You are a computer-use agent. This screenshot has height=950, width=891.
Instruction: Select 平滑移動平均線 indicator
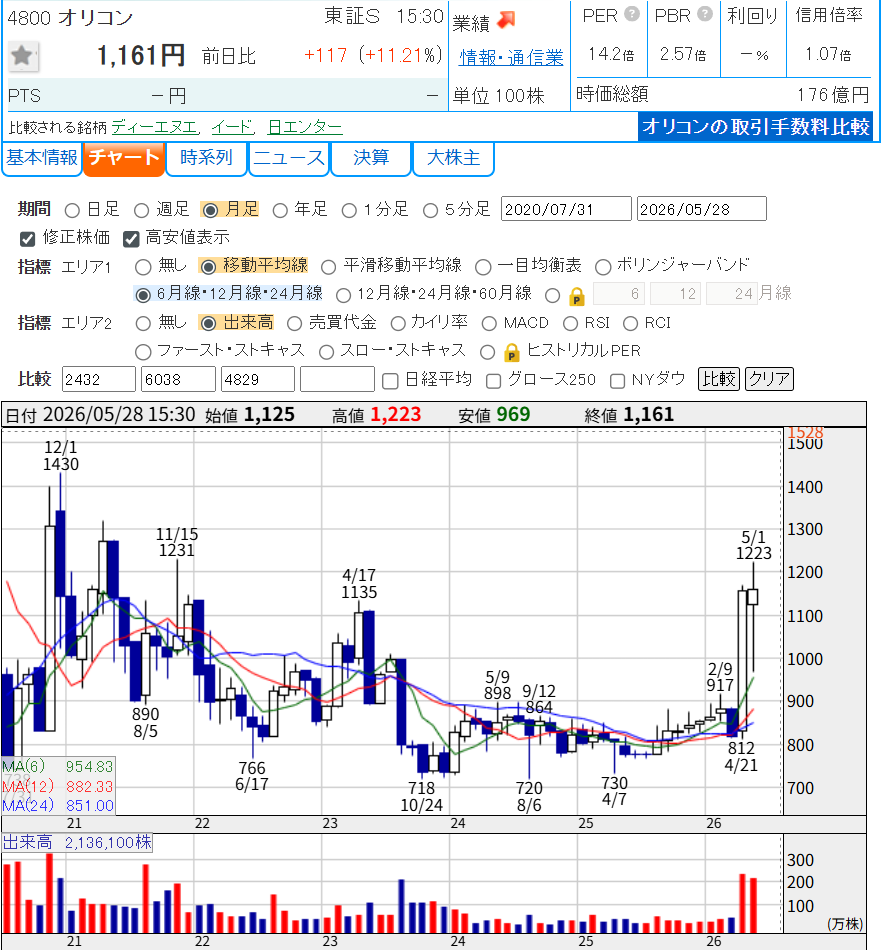click(x=328, y=267)
